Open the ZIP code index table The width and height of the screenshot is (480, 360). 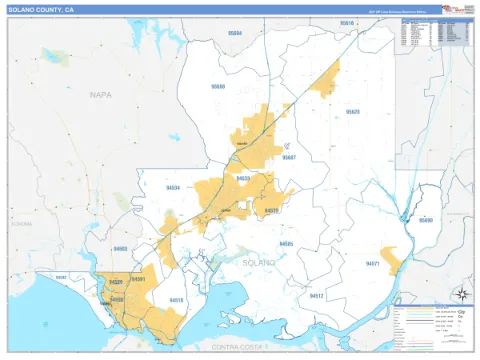click(x=437, y=32)
